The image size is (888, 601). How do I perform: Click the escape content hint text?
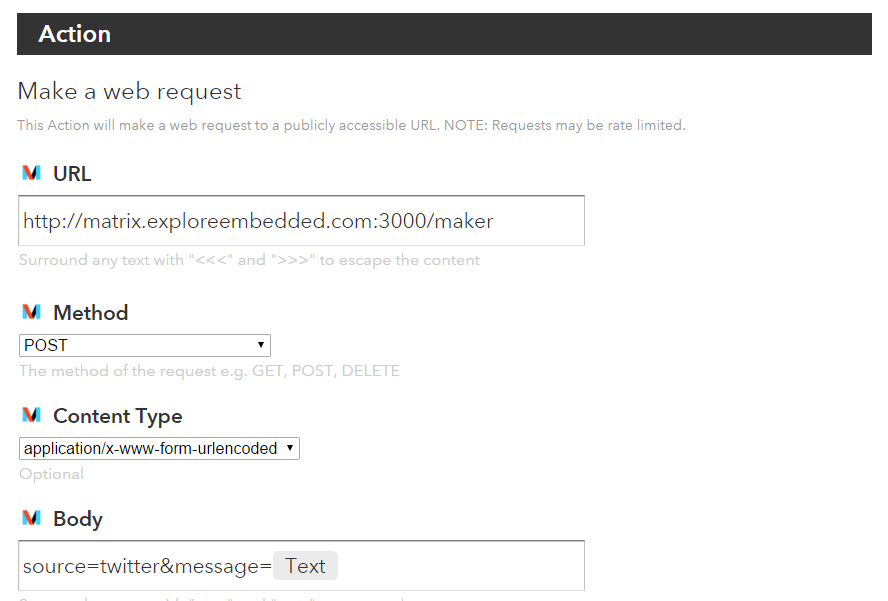click(249, 260)
